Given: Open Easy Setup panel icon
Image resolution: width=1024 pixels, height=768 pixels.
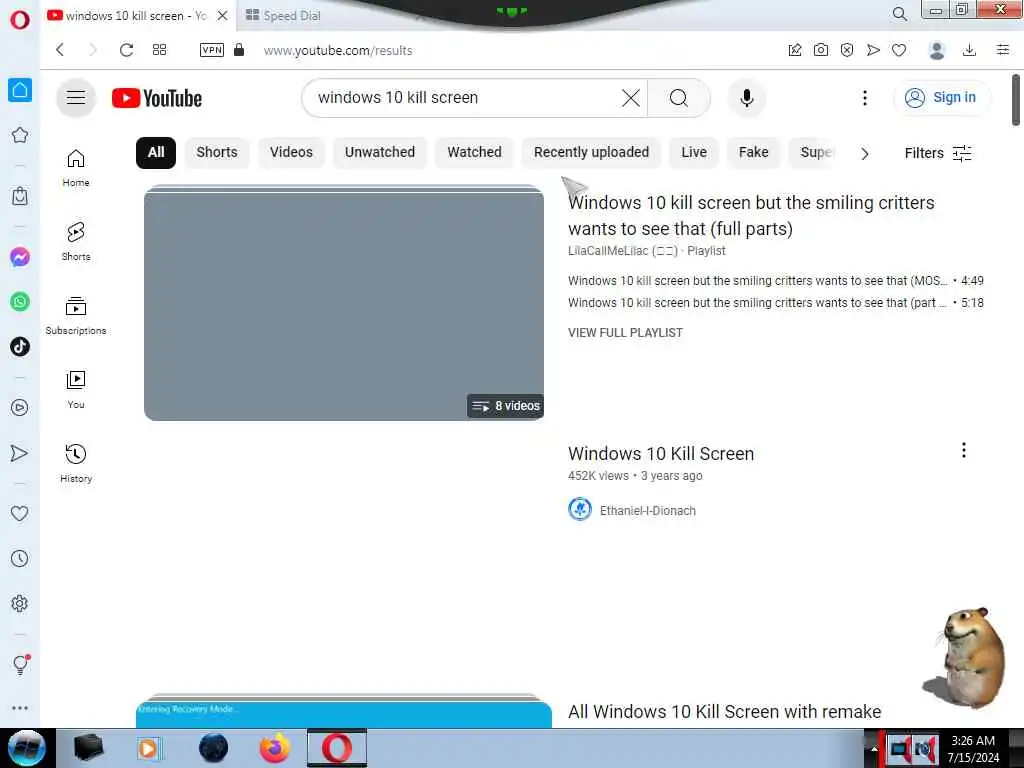Looking at the screenshot, I should coord(1003,50).
